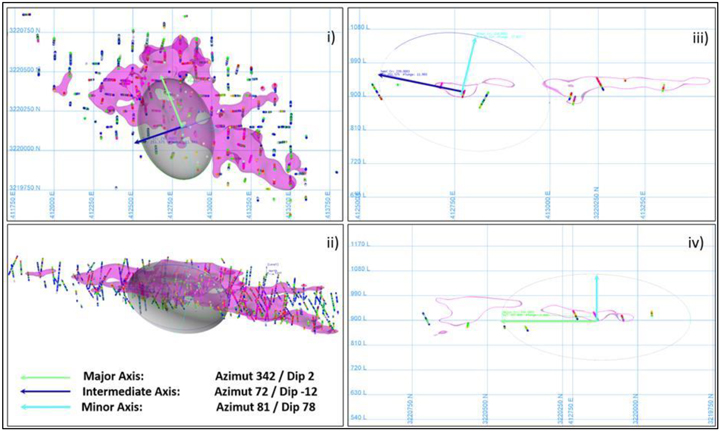This screenshot has width=720, height=431.
Task: Click the 'ii)' panel label
Action: pyautogui.click(x=324, y=240)
